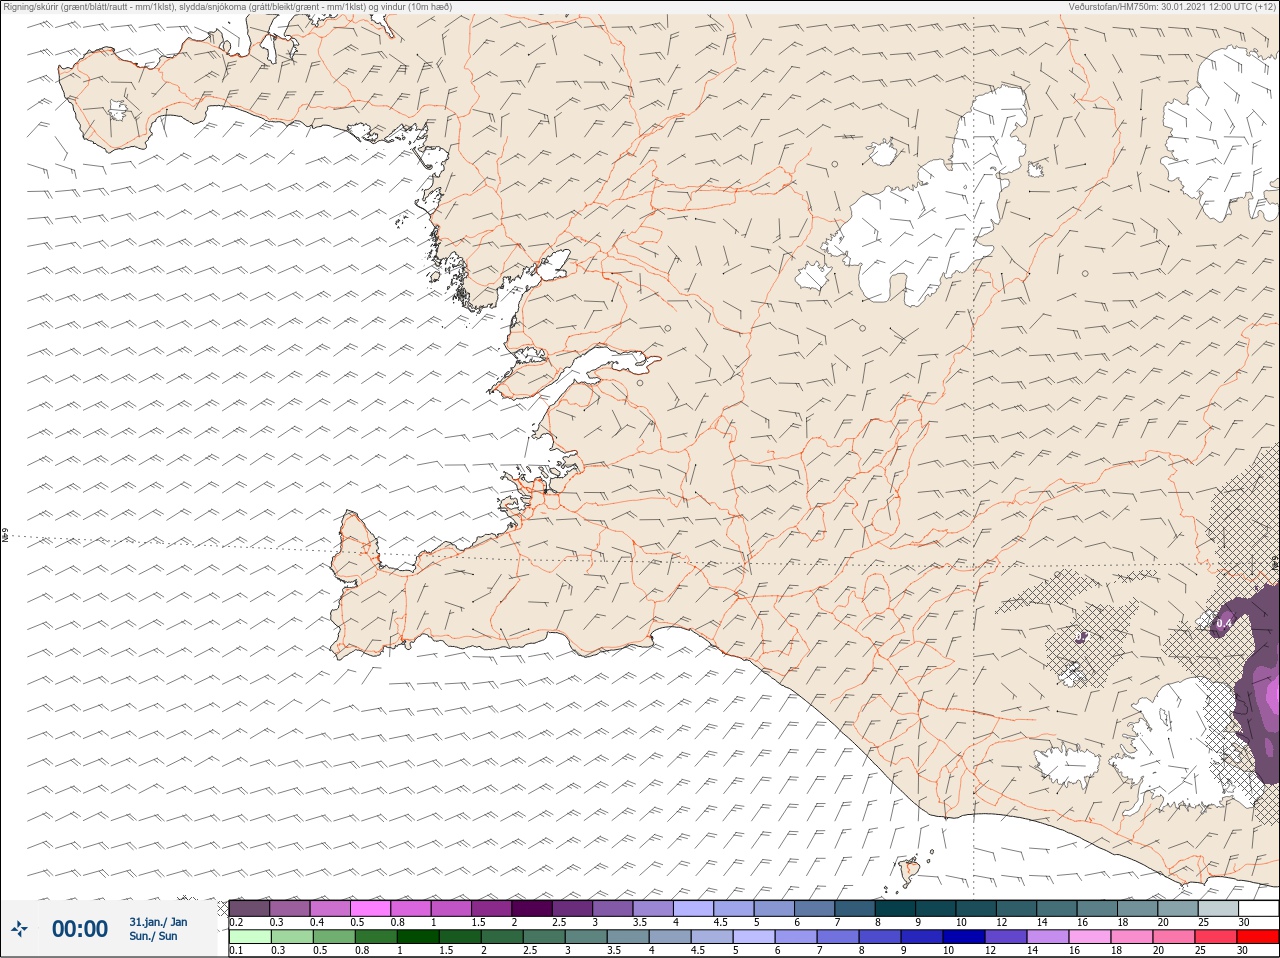The image size is (1280, 958).
Task: Click the '0.2' value in top legend row
Action: (x=236, y=922)
